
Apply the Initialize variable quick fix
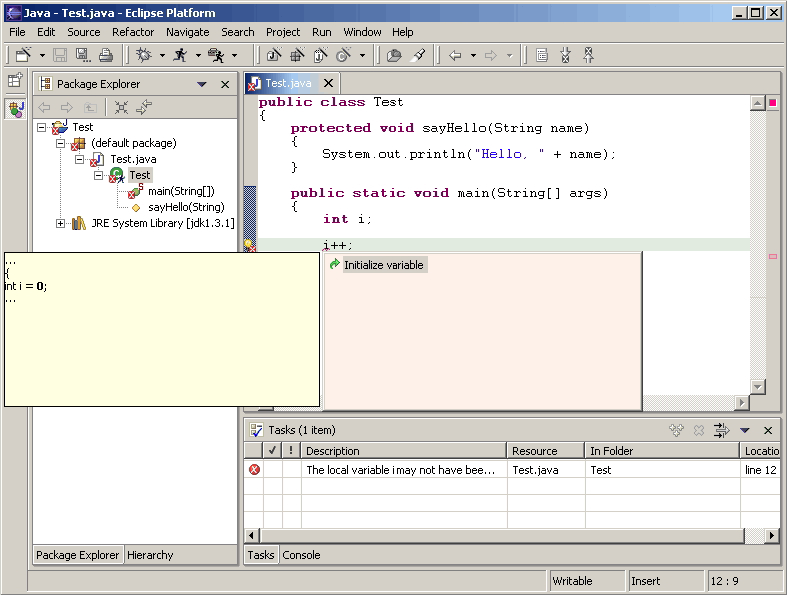click(383, 265)
